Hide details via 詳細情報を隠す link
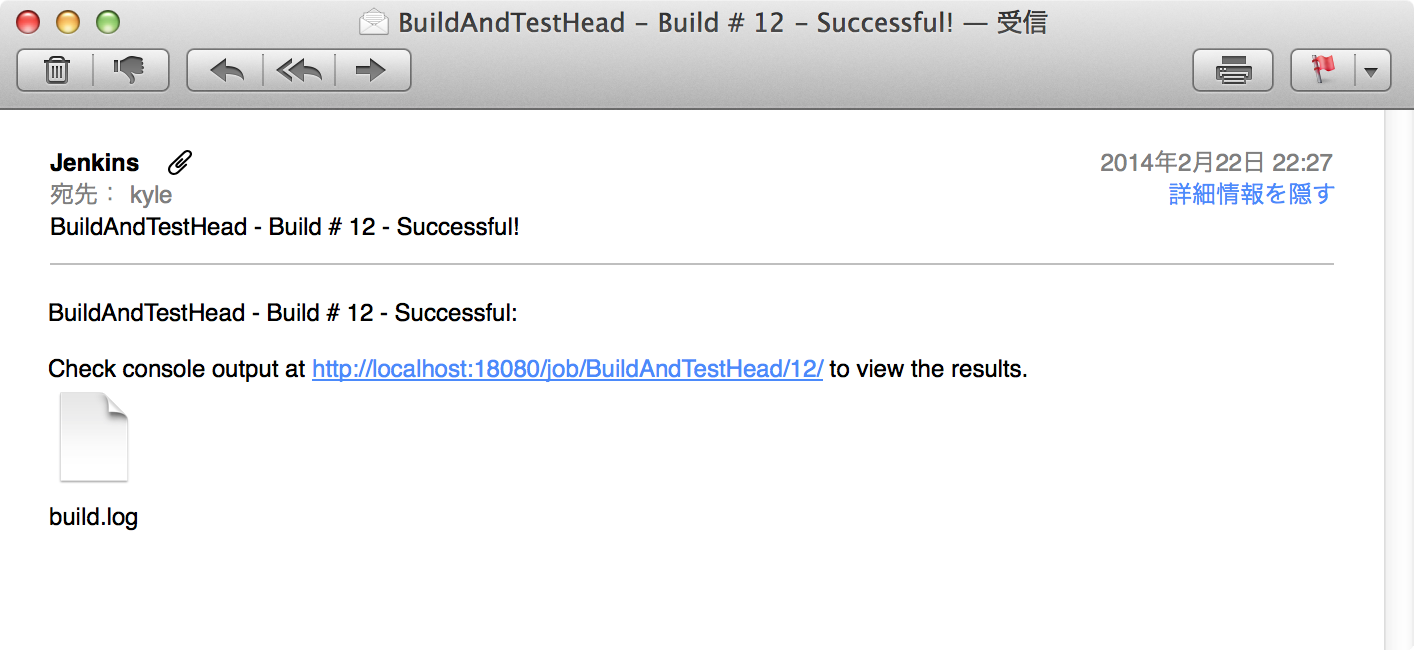Screen dimensions: 1414x650 (1251, 194)
